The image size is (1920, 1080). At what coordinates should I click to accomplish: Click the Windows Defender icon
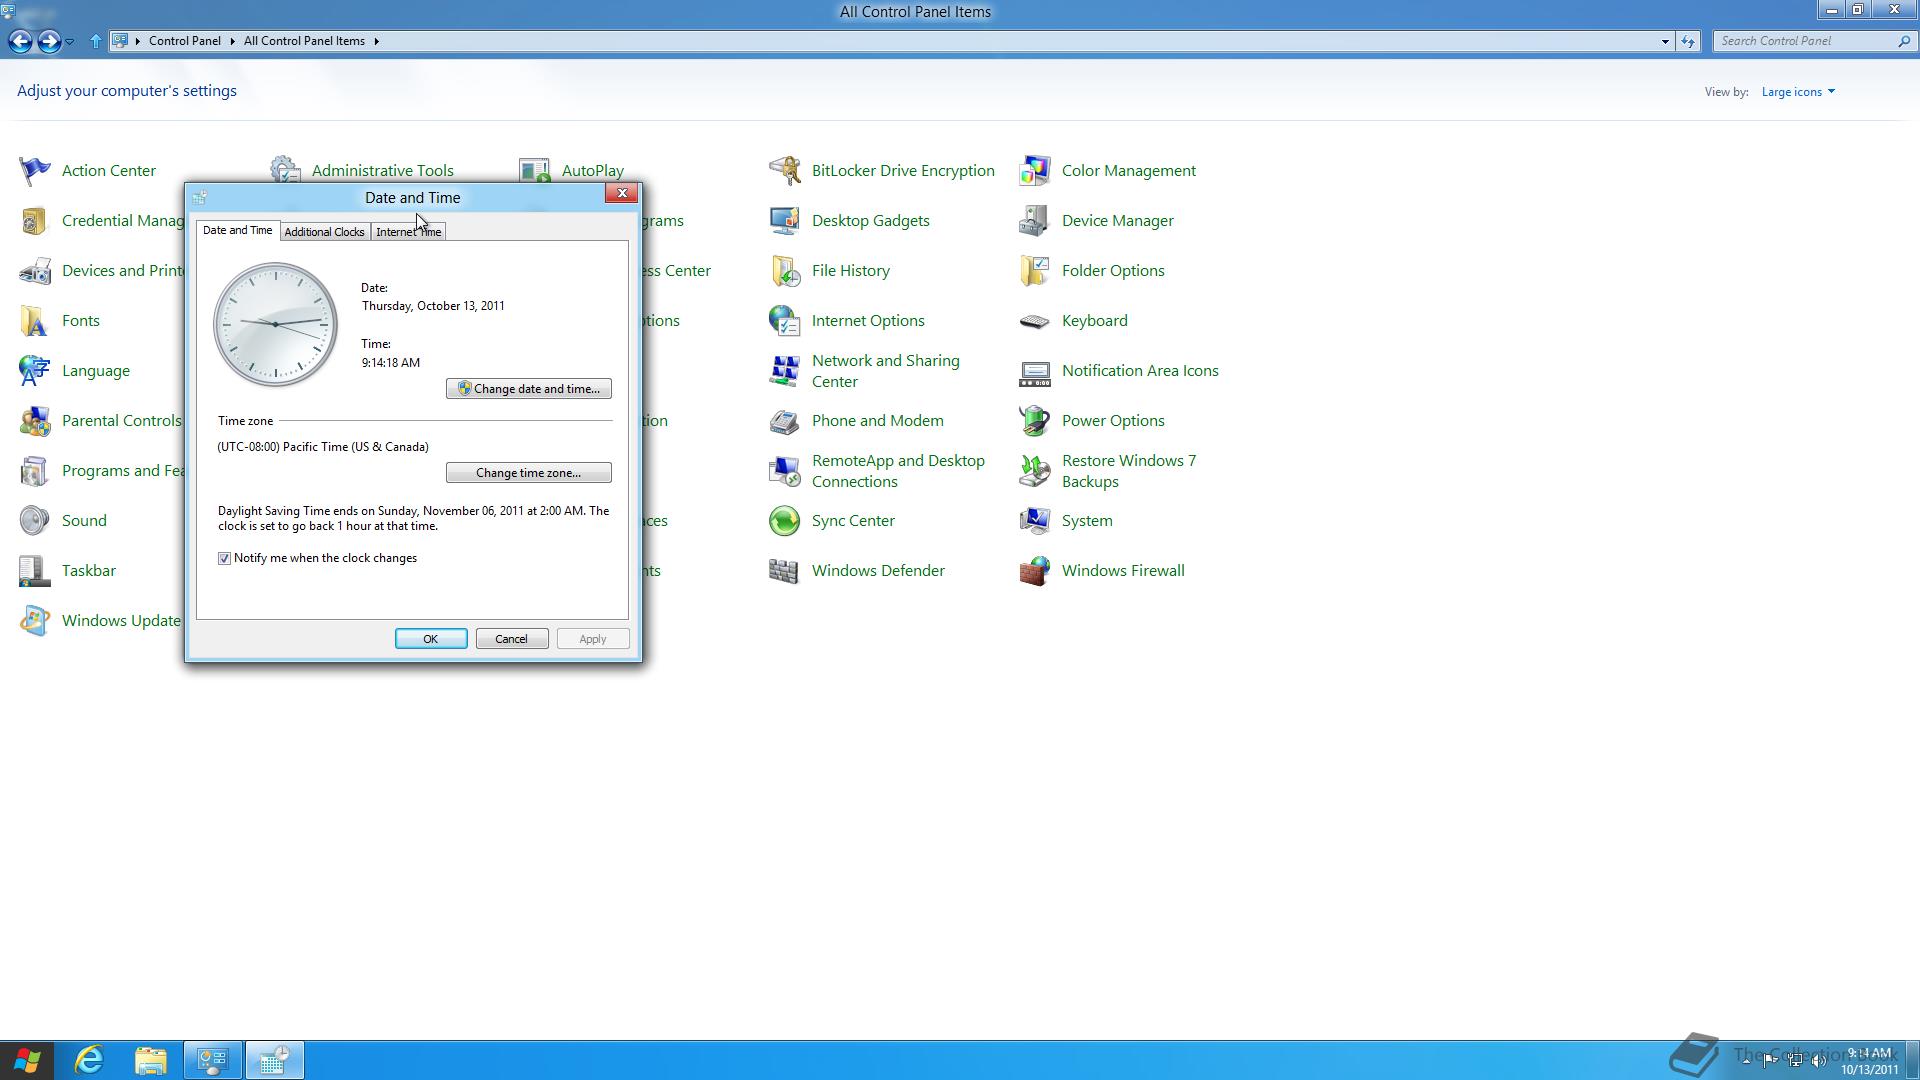click(x=784, y=571)
